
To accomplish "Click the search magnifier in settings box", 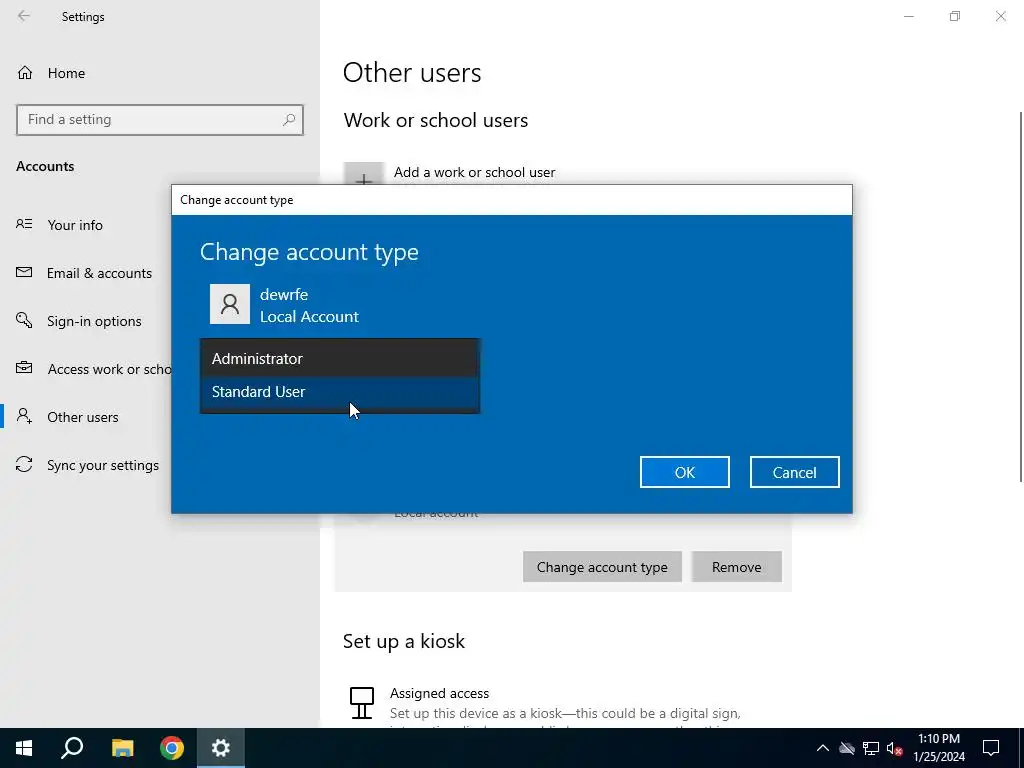I will click(x=289, y=120).
